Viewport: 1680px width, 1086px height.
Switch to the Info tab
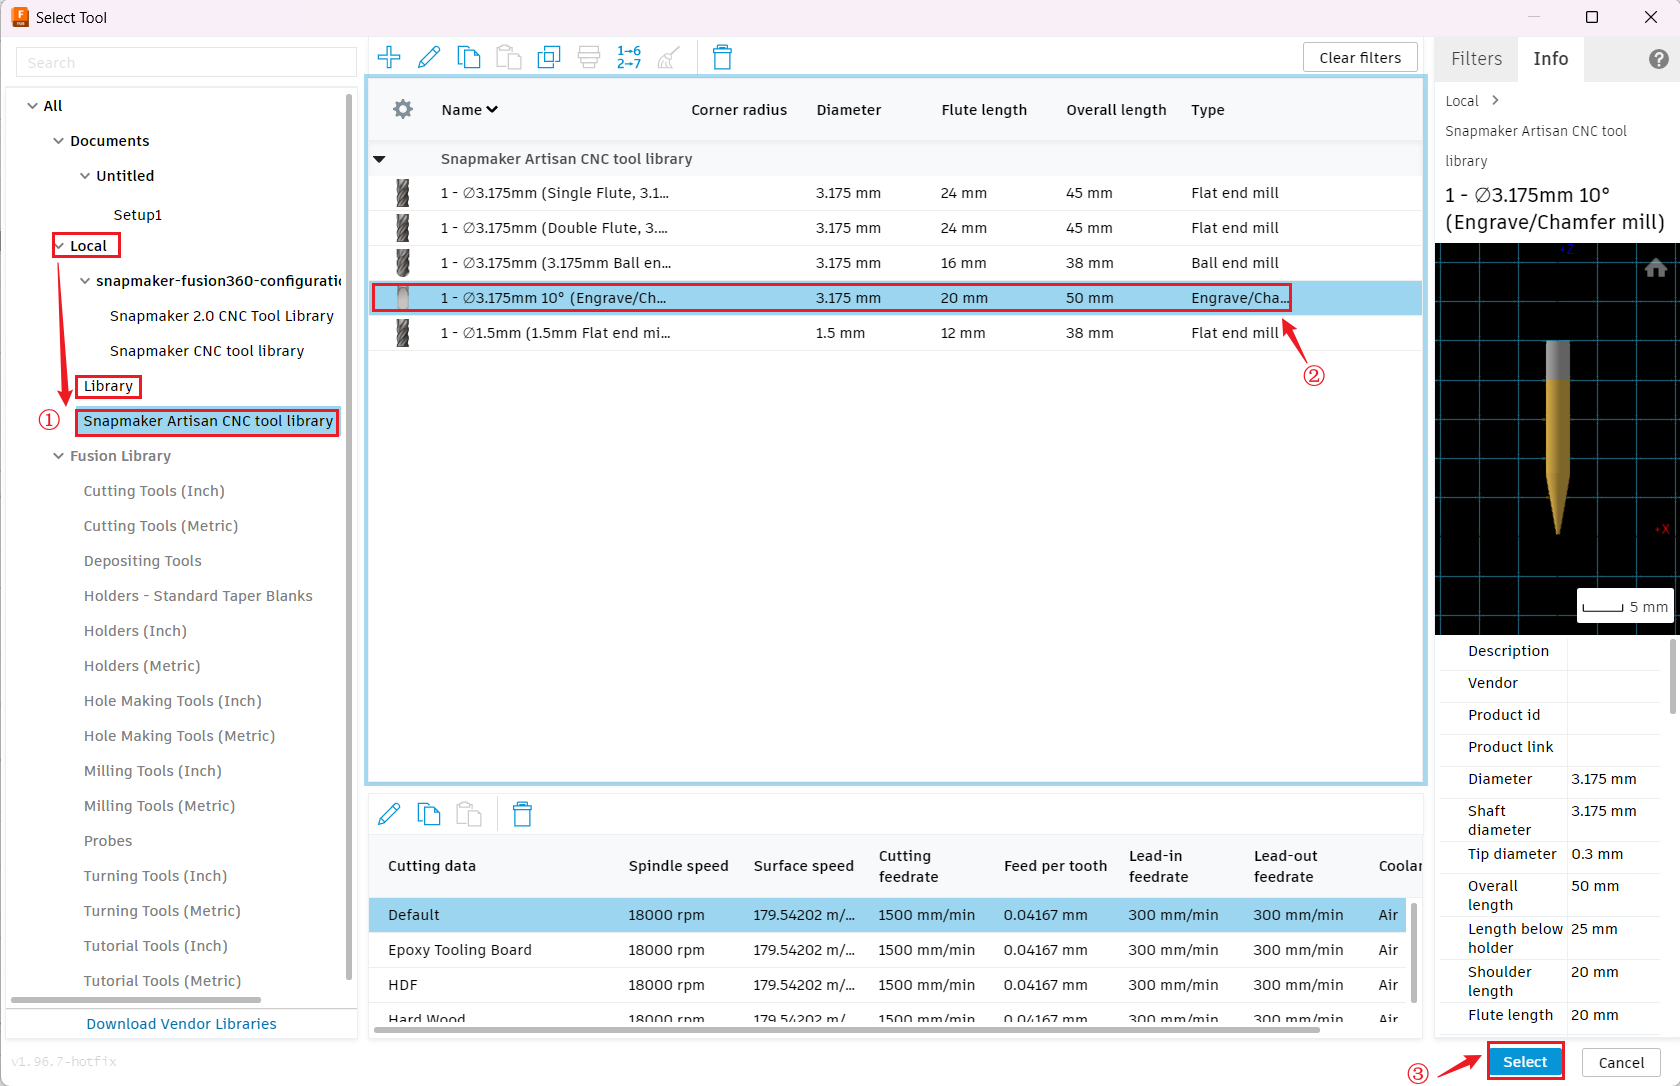point(1550,59)
